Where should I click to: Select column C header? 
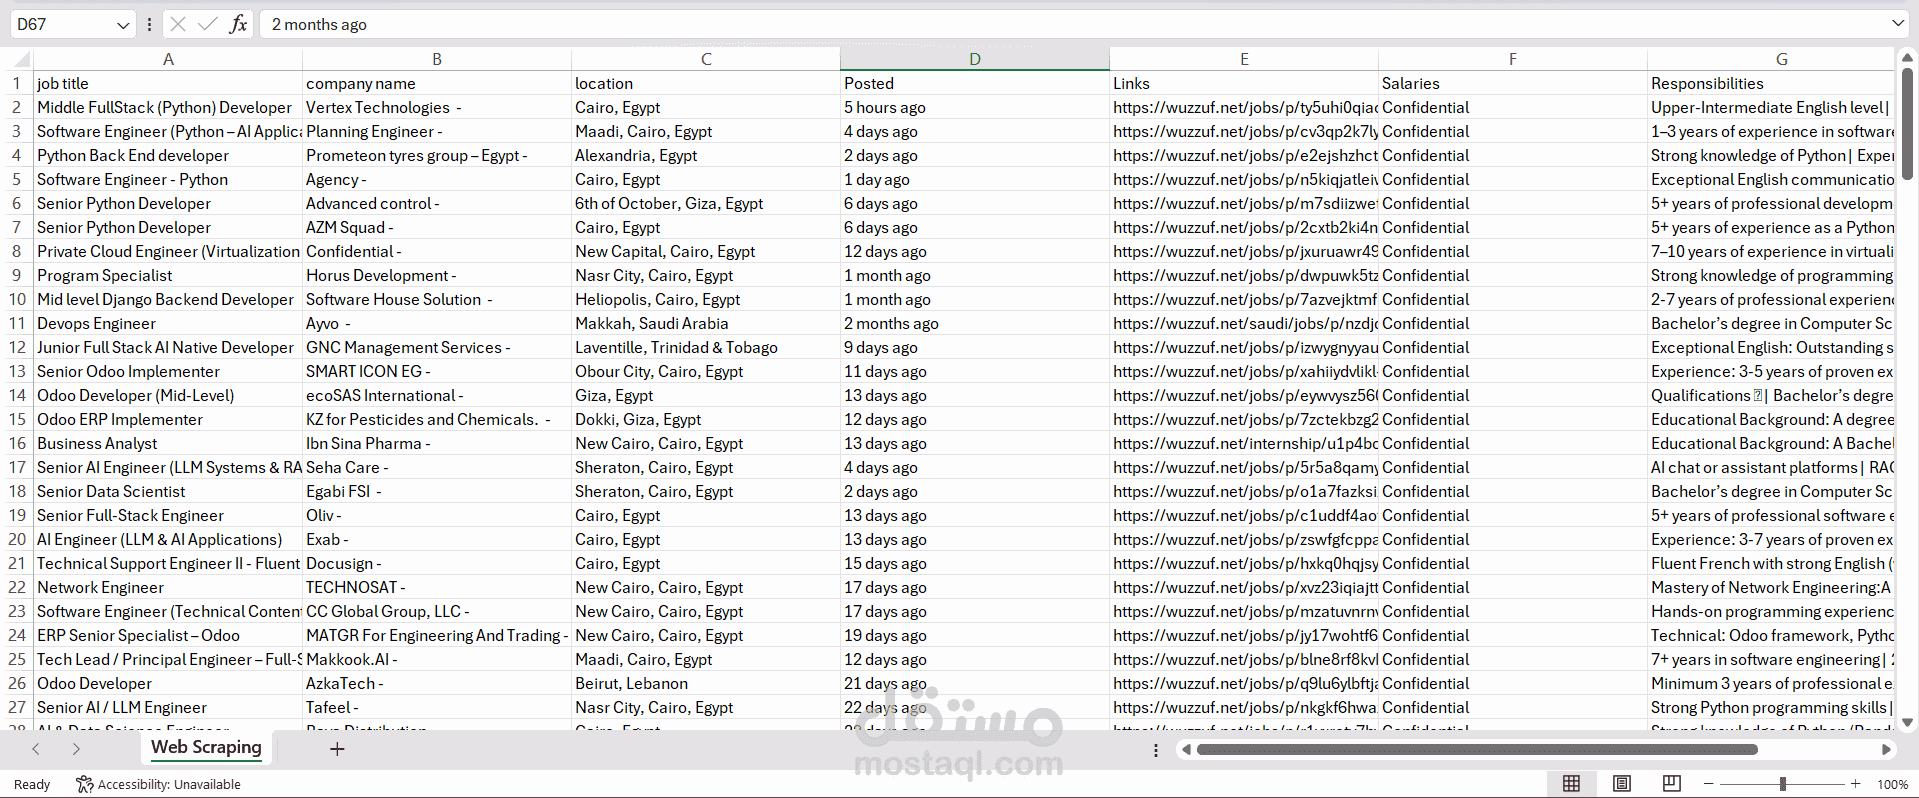[706, 59]
